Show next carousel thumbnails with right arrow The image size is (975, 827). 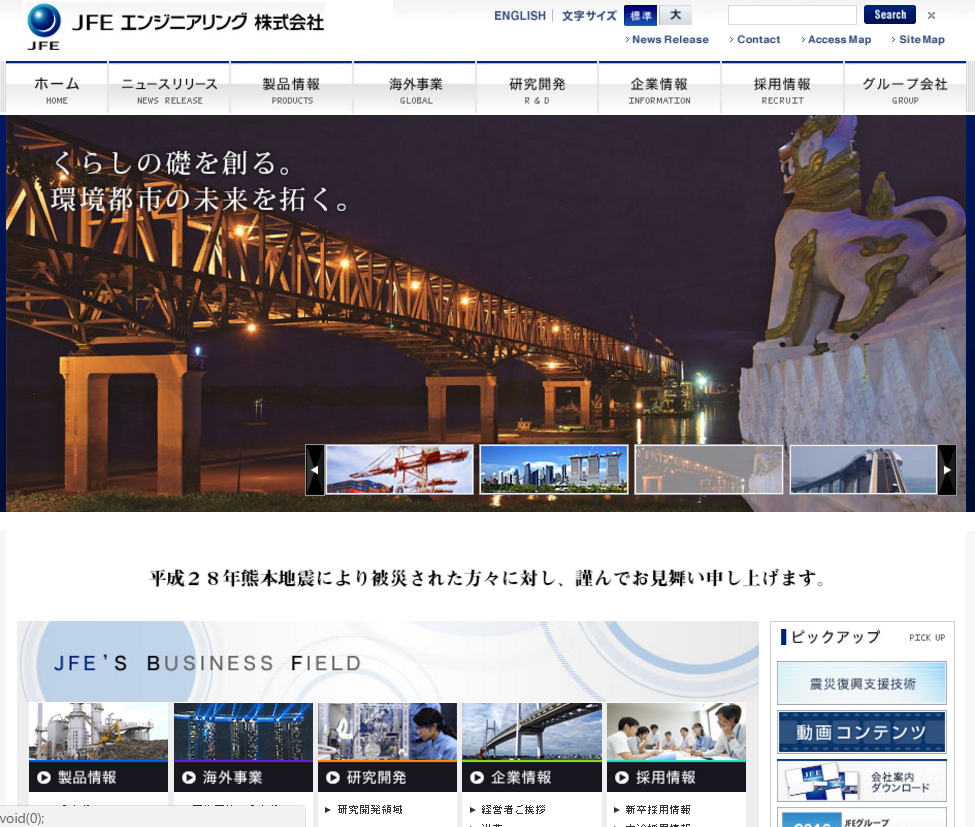(x=946, y=470)
